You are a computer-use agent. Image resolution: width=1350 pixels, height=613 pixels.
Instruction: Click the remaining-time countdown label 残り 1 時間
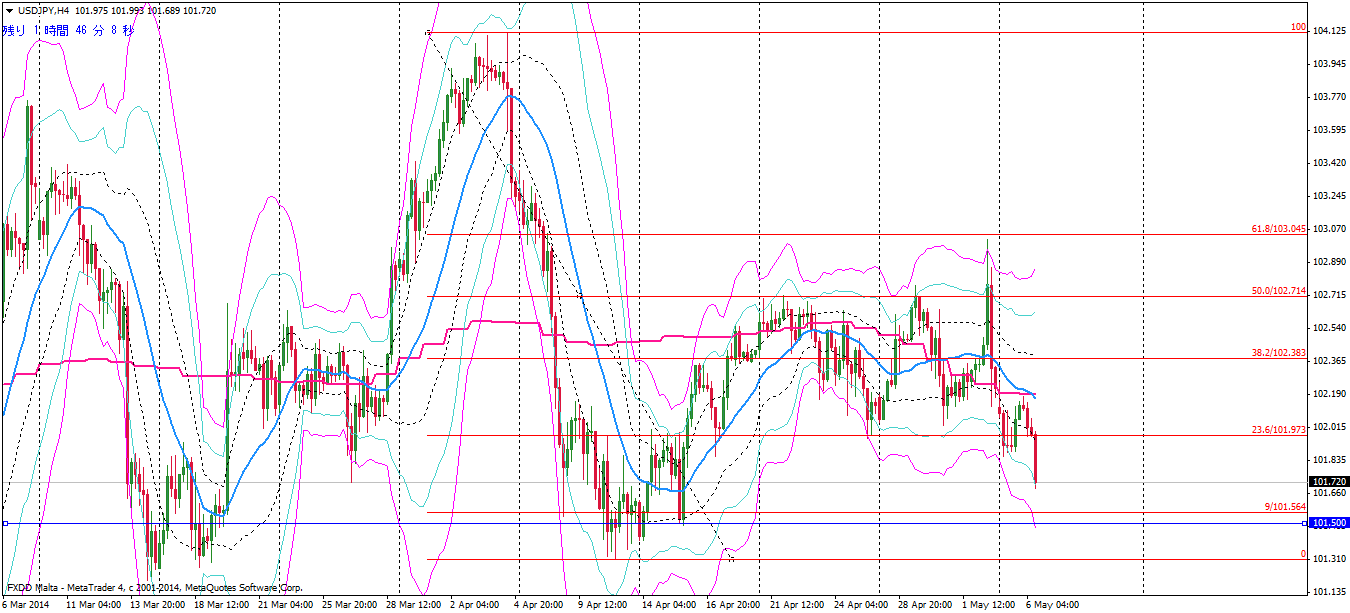[36, 30]
